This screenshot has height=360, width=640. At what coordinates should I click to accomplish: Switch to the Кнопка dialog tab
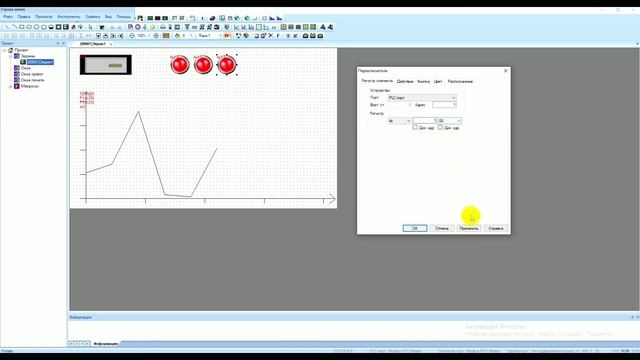[x=424, y=82]
